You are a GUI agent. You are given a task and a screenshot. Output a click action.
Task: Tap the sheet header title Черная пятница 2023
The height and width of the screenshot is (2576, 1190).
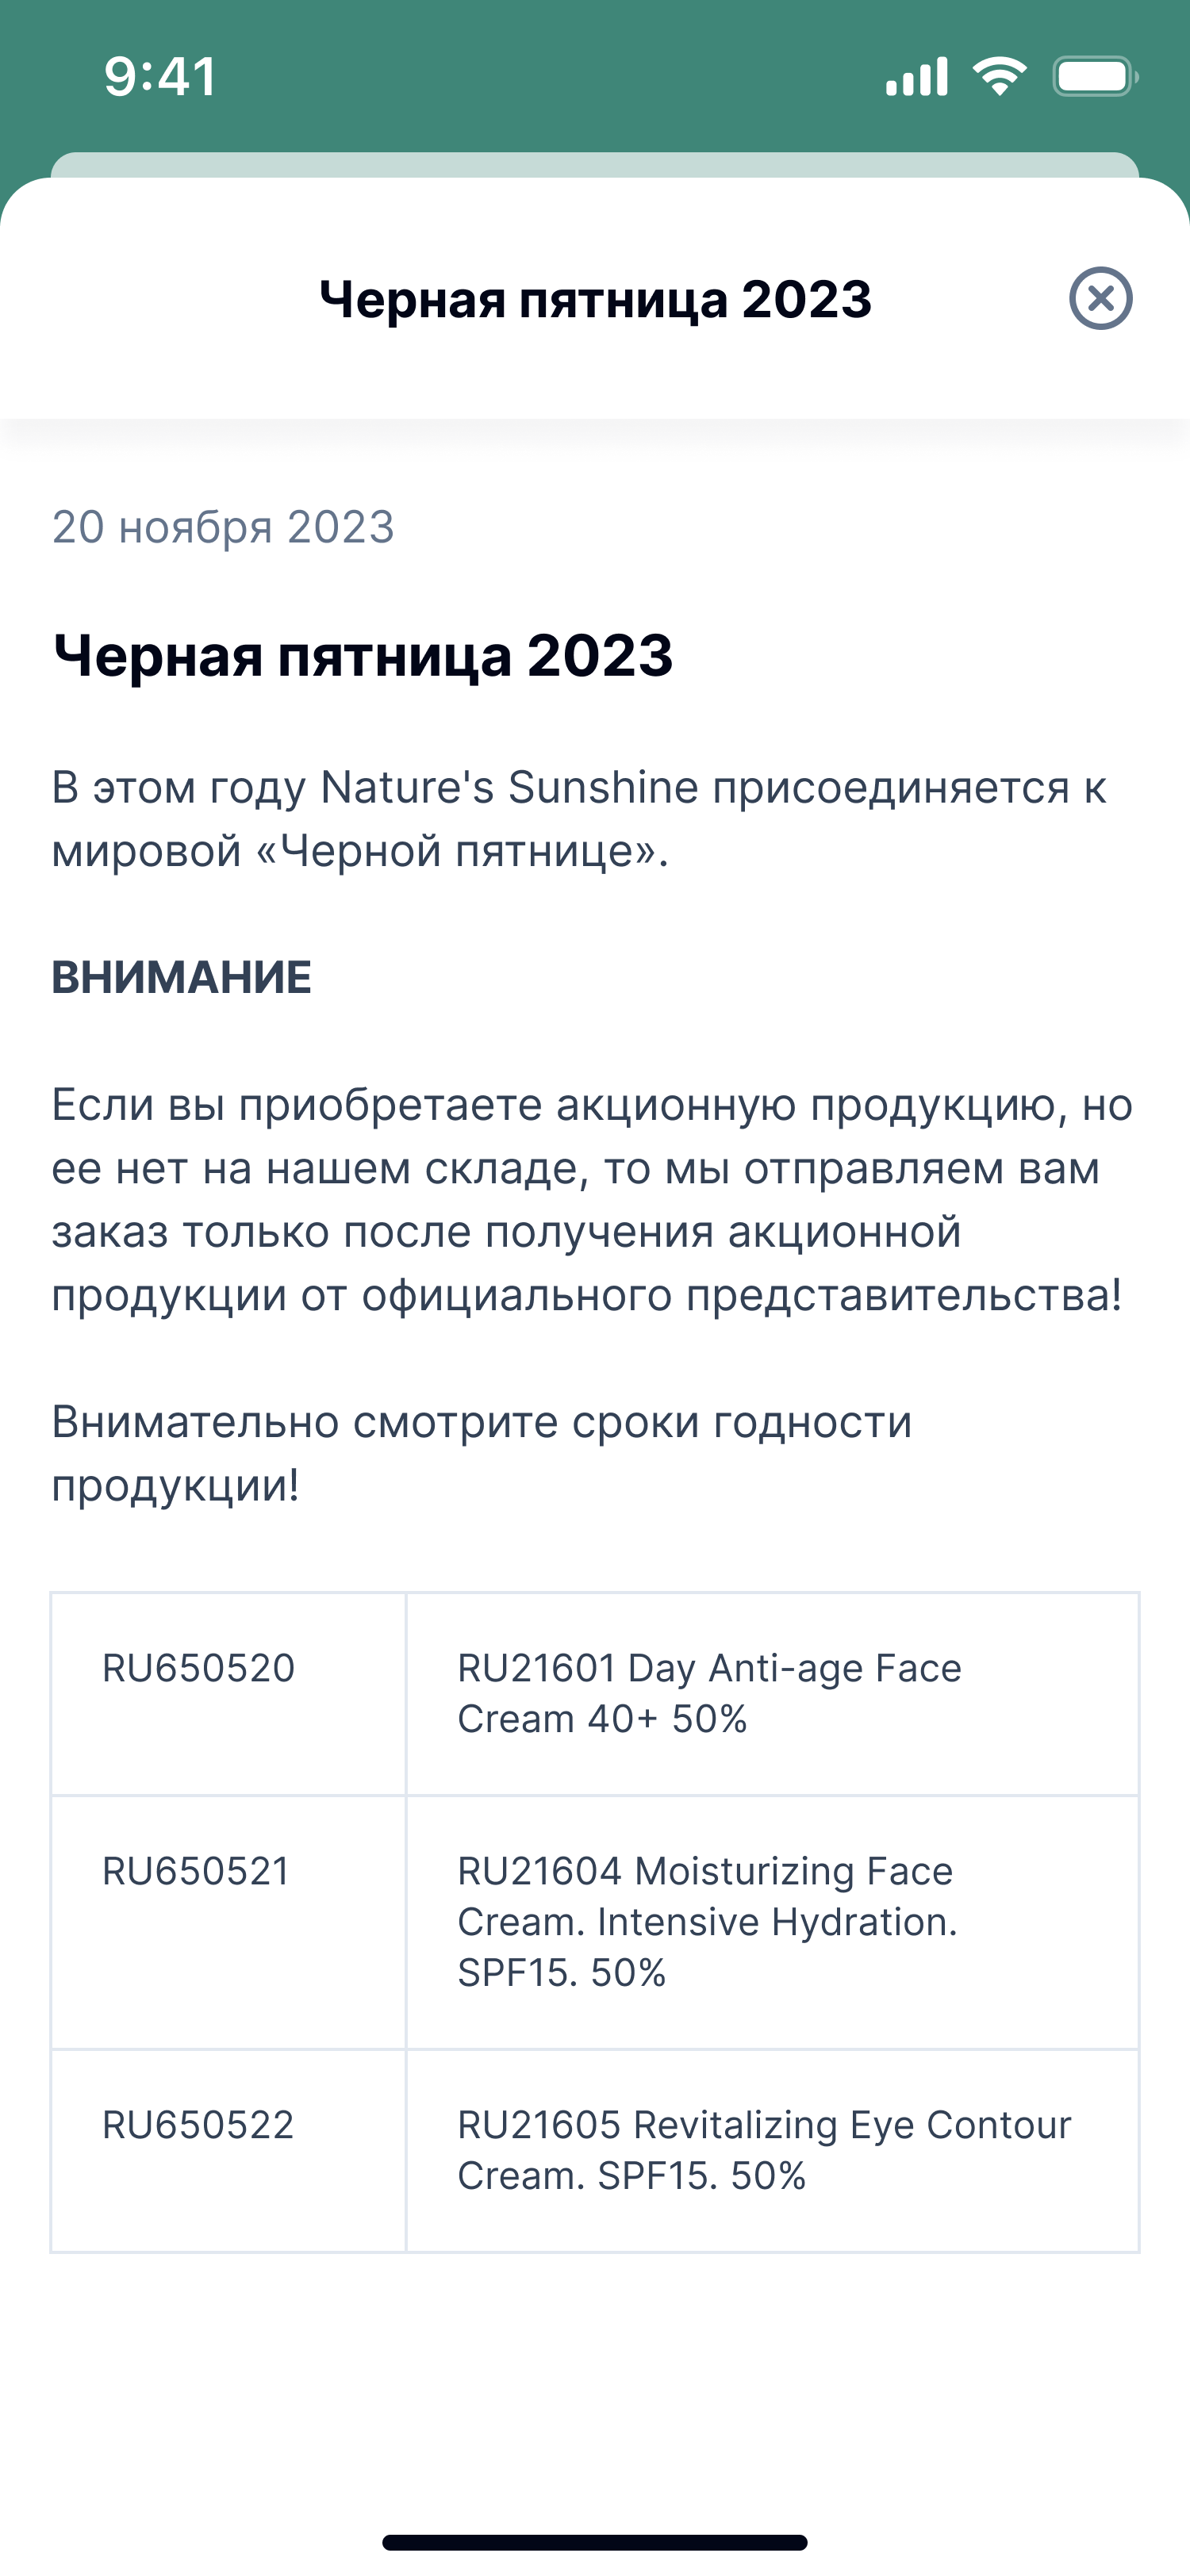point(595,299)
